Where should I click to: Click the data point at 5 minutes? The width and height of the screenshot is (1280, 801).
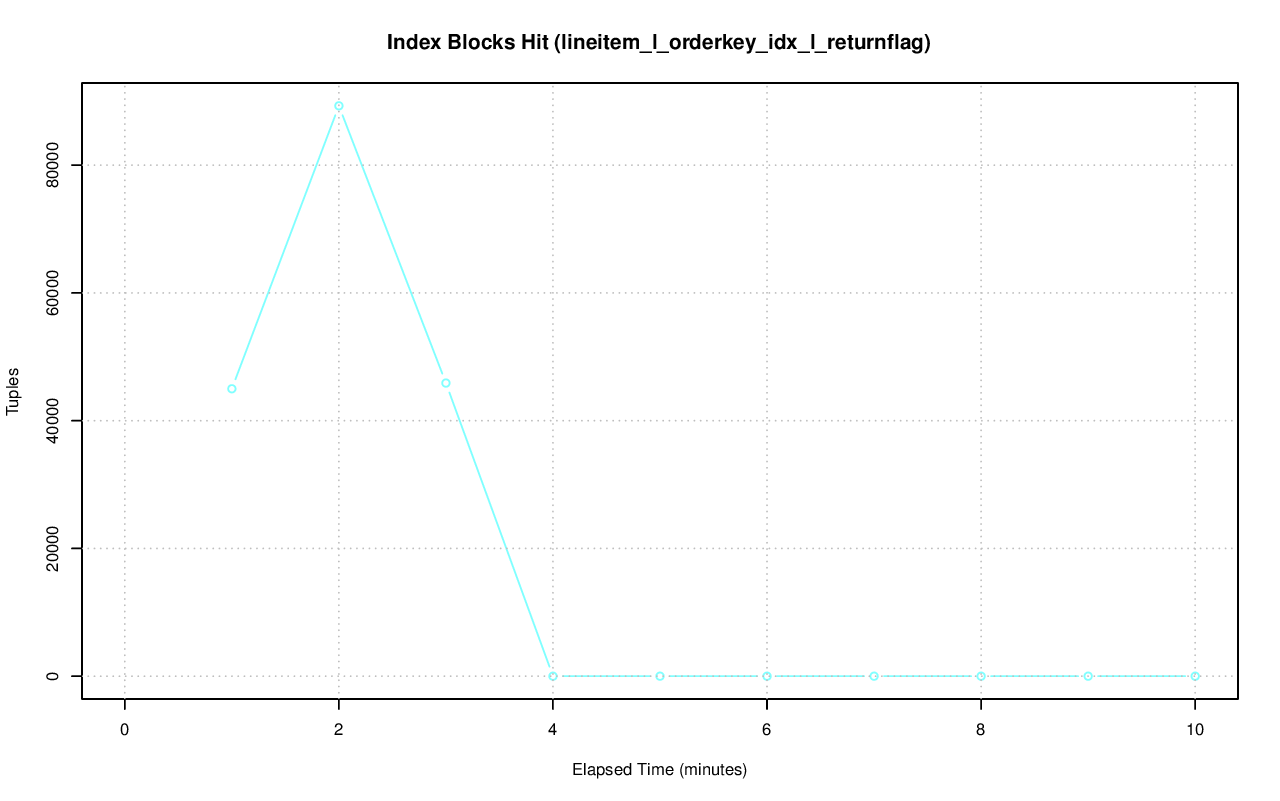(x=660, y=676)
